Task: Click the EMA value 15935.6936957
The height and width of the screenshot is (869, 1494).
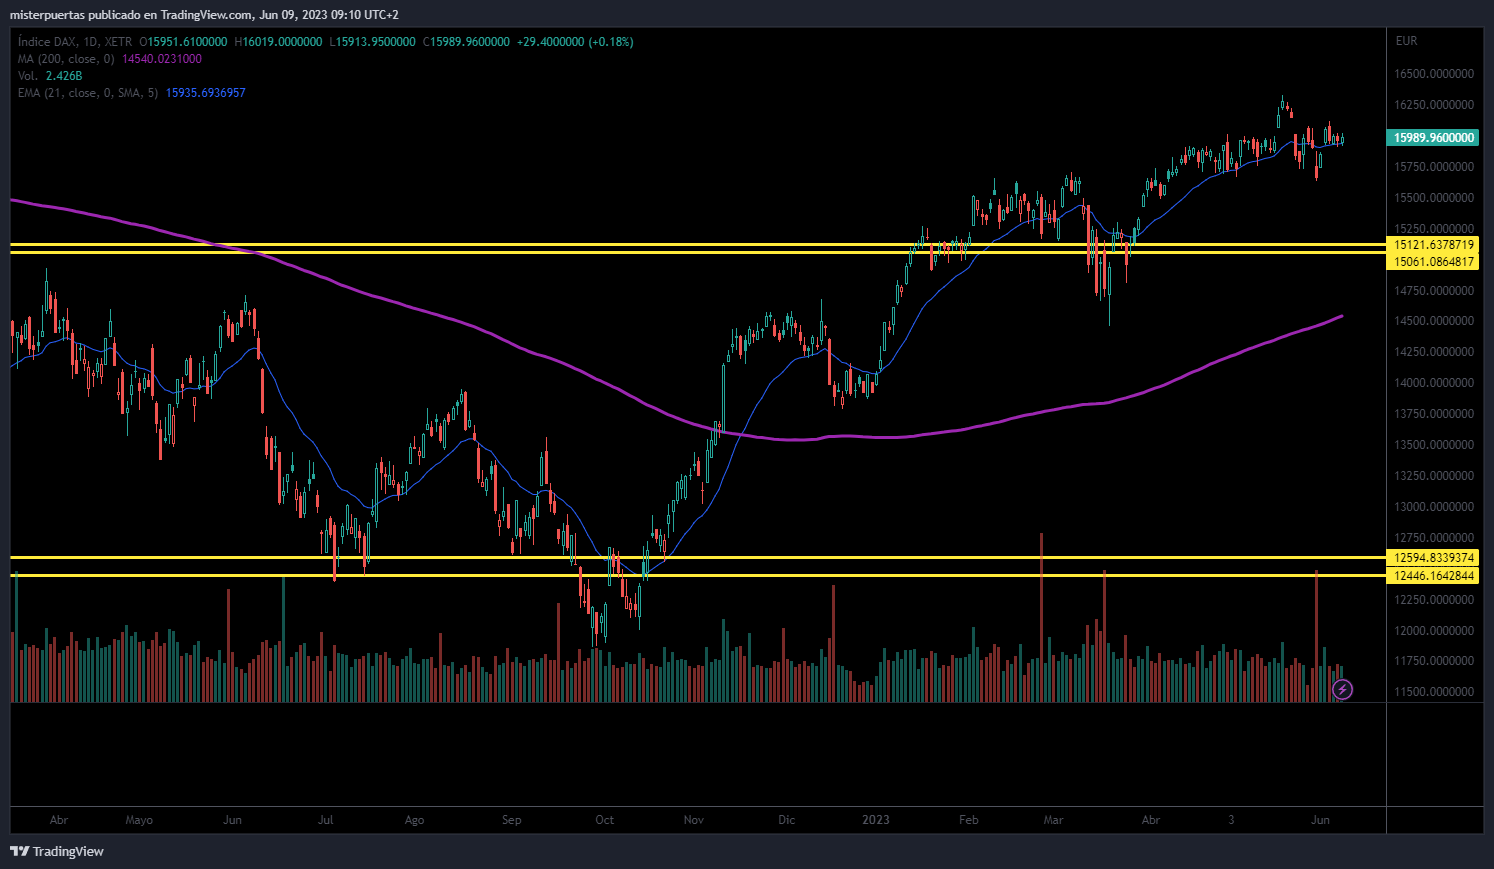Action: tap(205, 93)
